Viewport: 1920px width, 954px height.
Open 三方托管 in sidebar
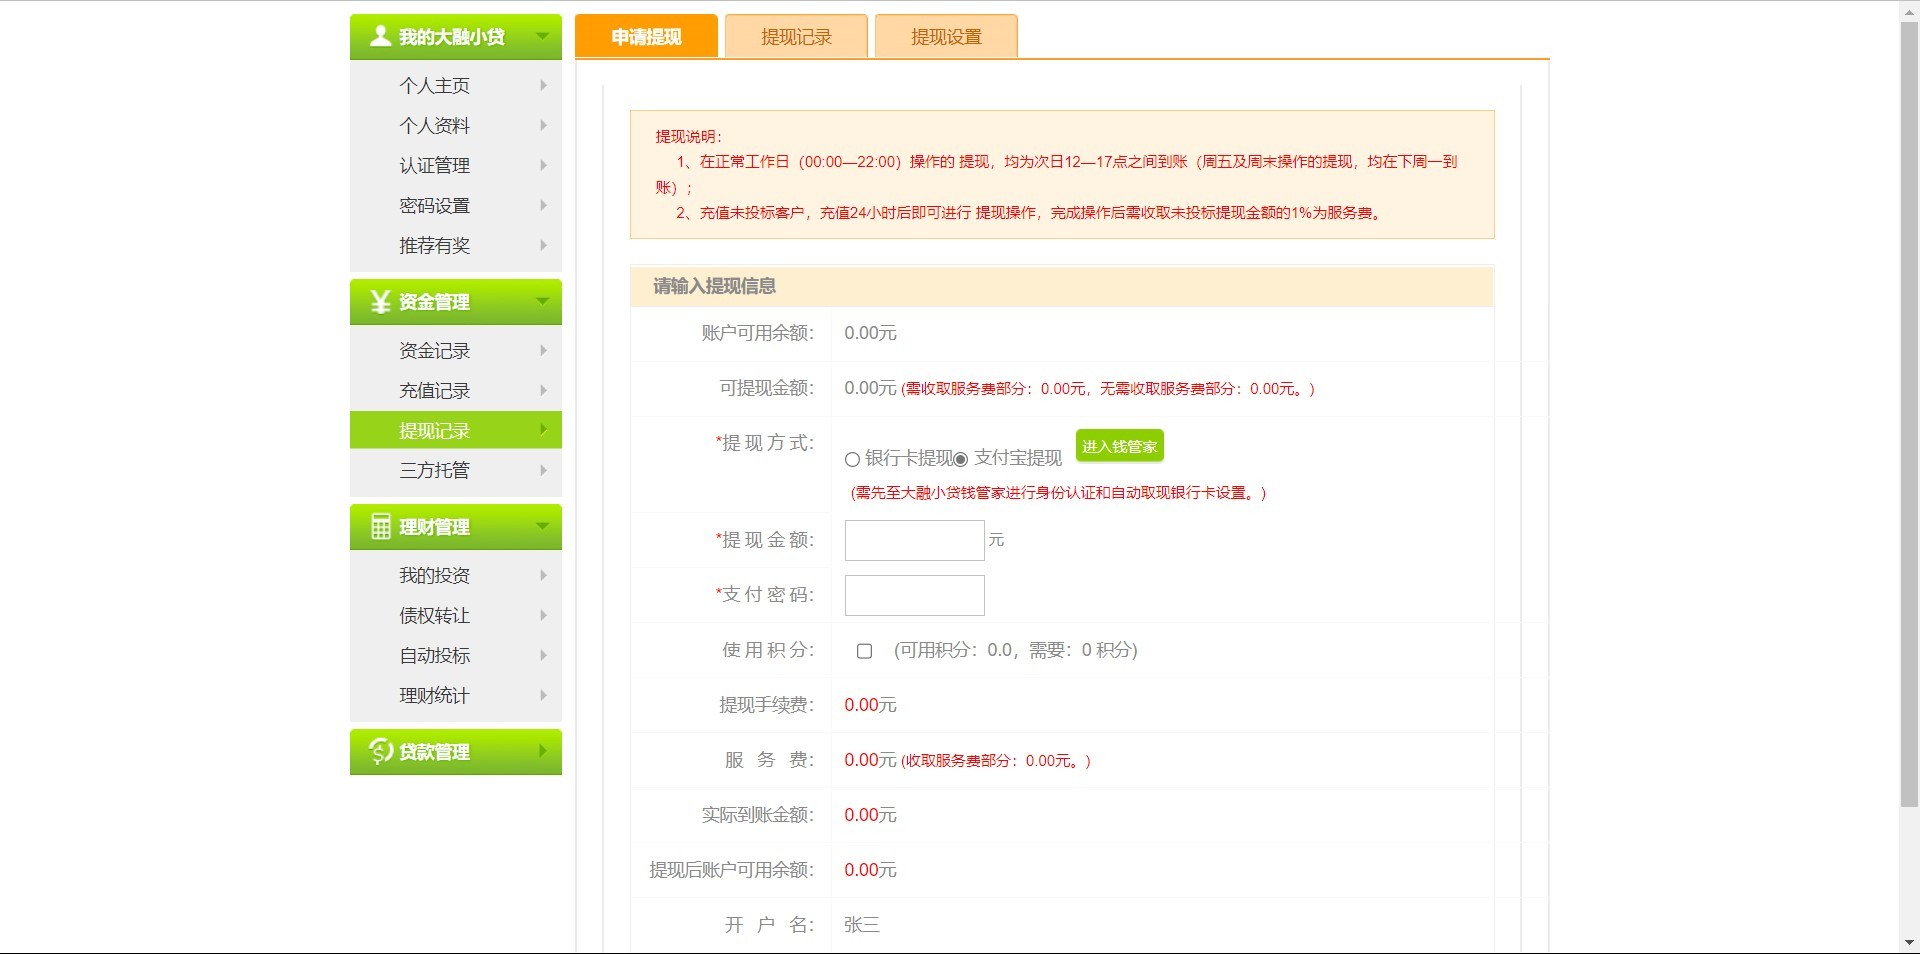pos(434,470)
